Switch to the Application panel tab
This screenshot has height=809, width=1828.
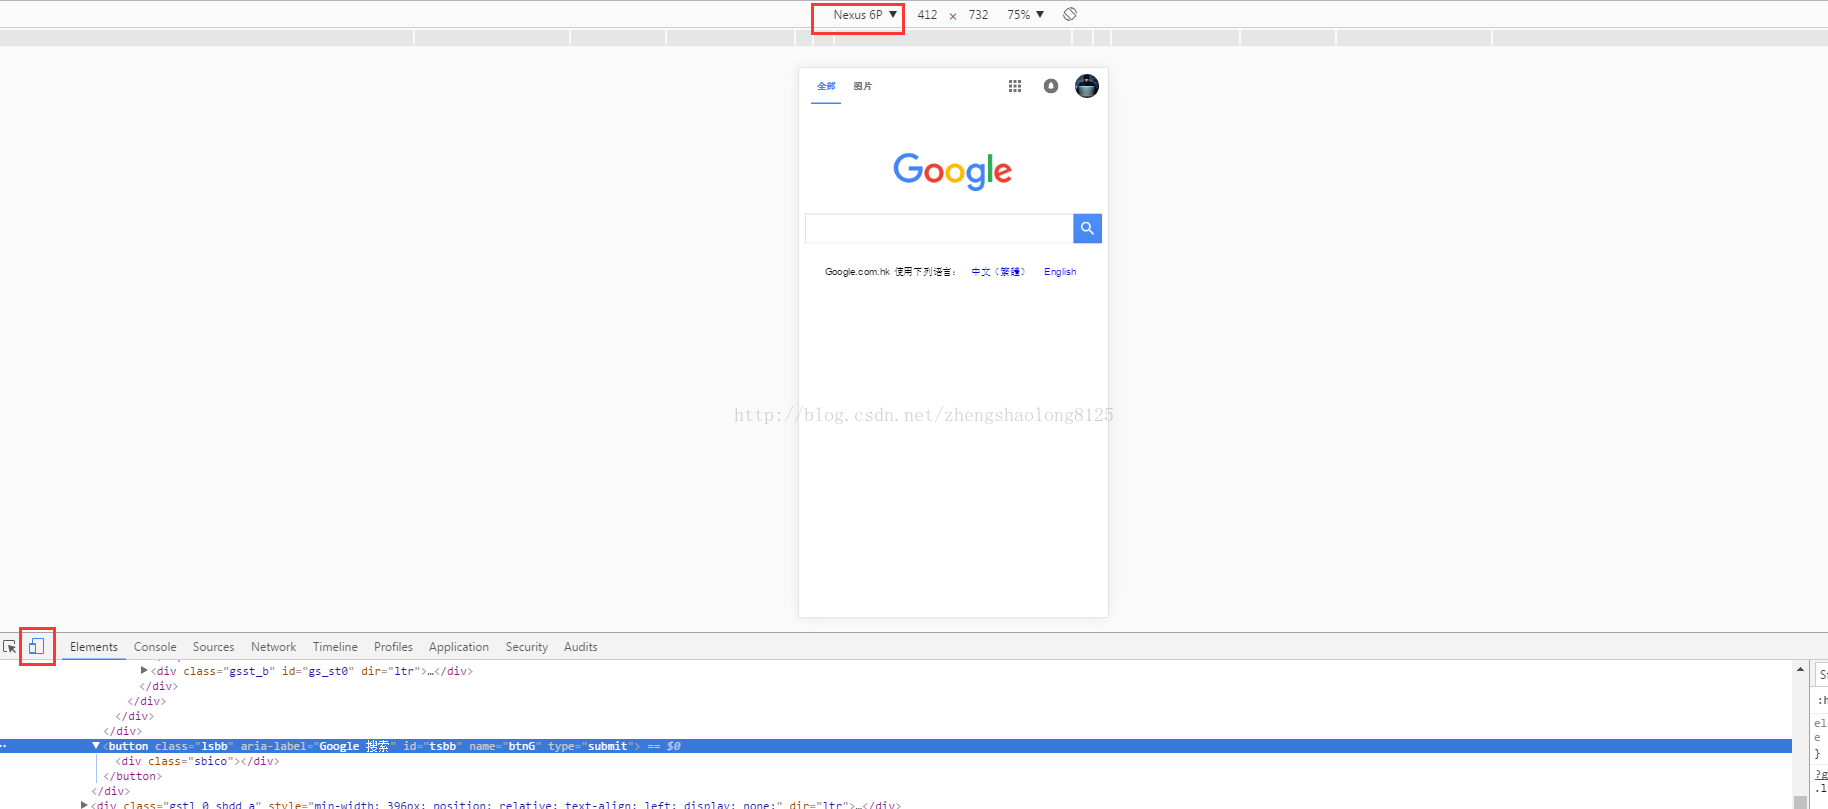(459, 647)
